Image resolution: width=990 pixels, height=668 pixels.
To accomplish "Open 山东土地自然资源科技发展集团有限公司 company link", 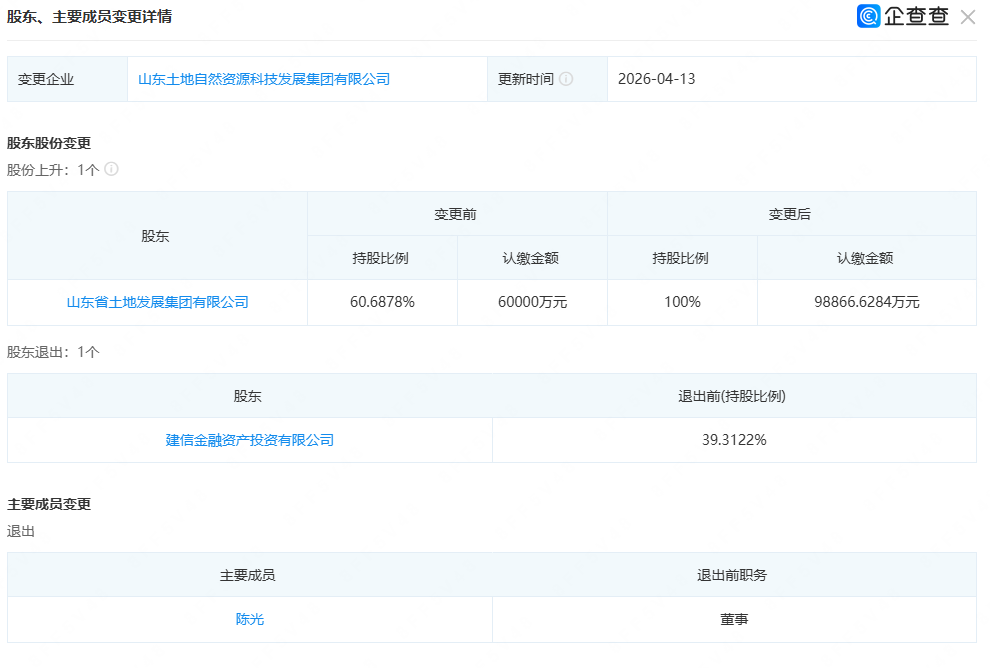I will coord(263,79).
